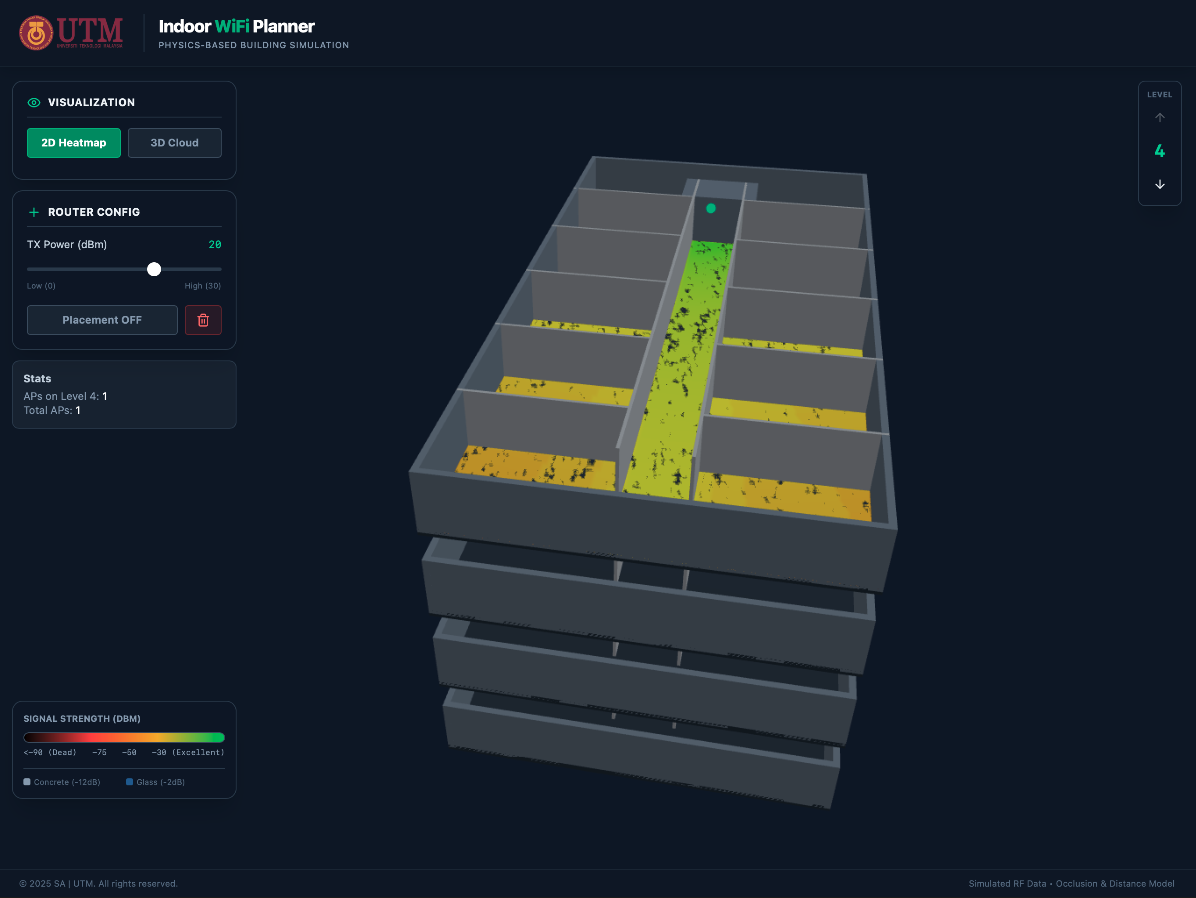1196x898 pixels.
Task: Click the current level number 4
Action: (x=1160, y=152)
